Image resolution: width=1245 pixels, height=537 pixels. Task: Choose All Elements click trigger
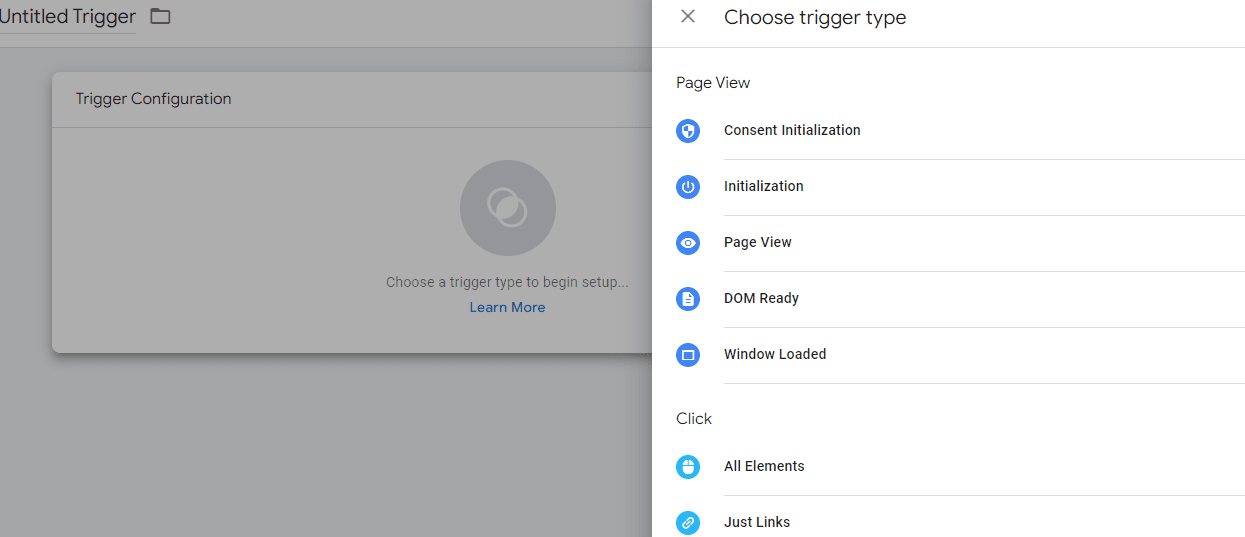tap(764, 467)
